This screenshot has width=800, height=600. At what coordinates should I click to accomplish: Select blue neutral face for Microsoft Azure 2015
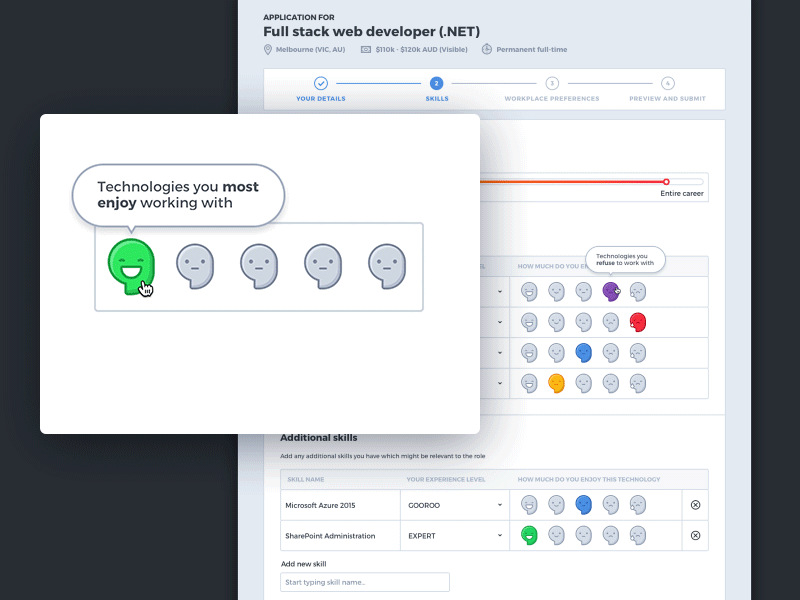pos(584,505)
